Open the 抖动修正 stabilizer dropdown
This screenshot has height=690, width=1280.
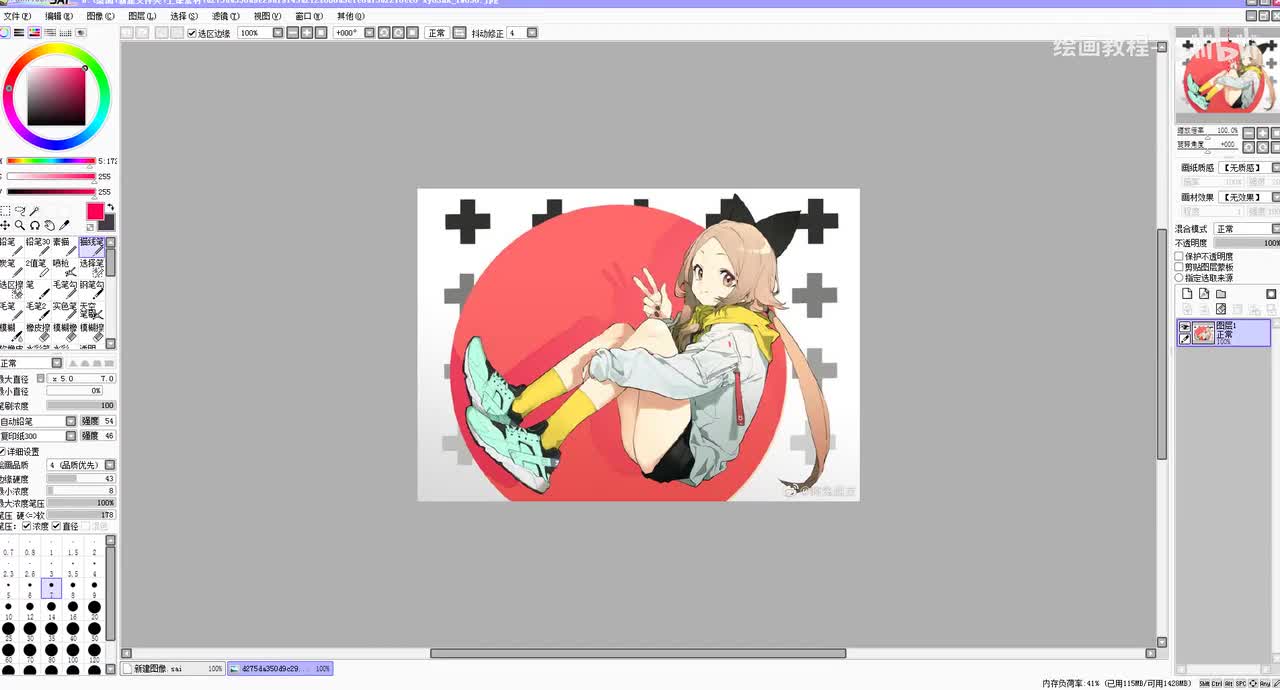(x=532, y=33)
